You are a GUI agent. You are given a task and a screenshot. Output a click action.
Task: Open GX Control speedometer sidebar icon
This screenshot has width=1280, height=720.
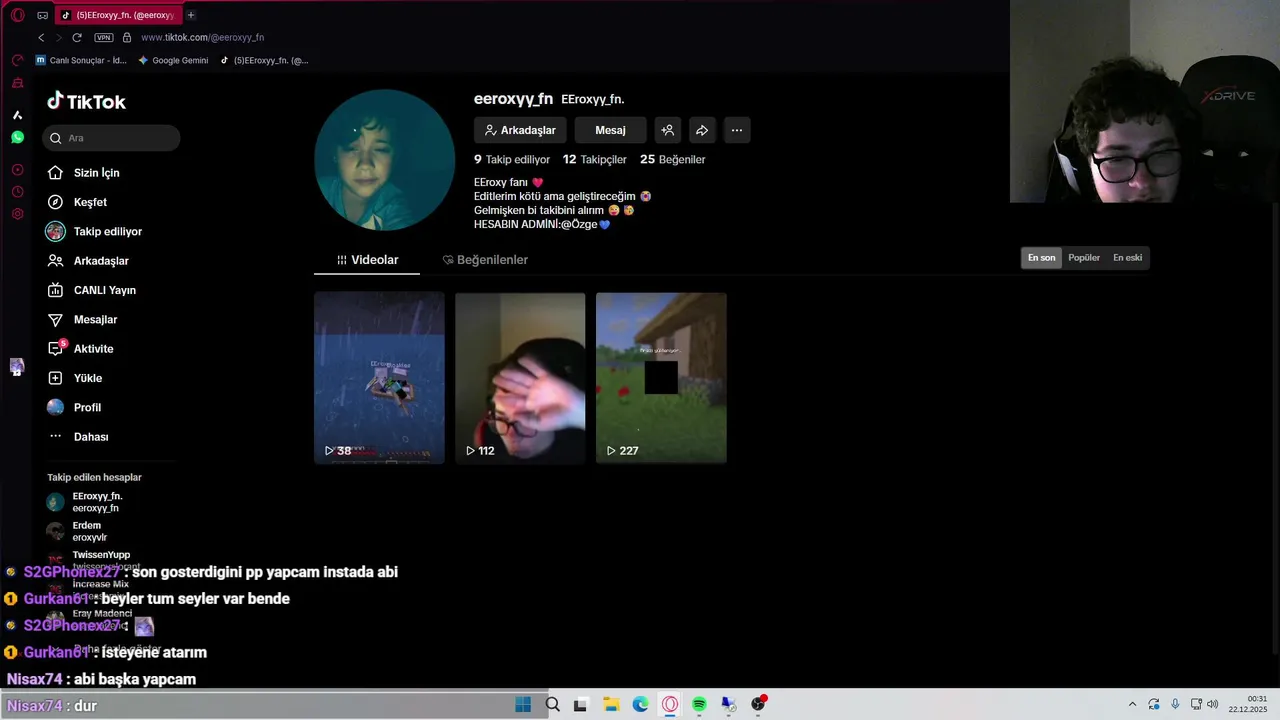click(17, 60)
